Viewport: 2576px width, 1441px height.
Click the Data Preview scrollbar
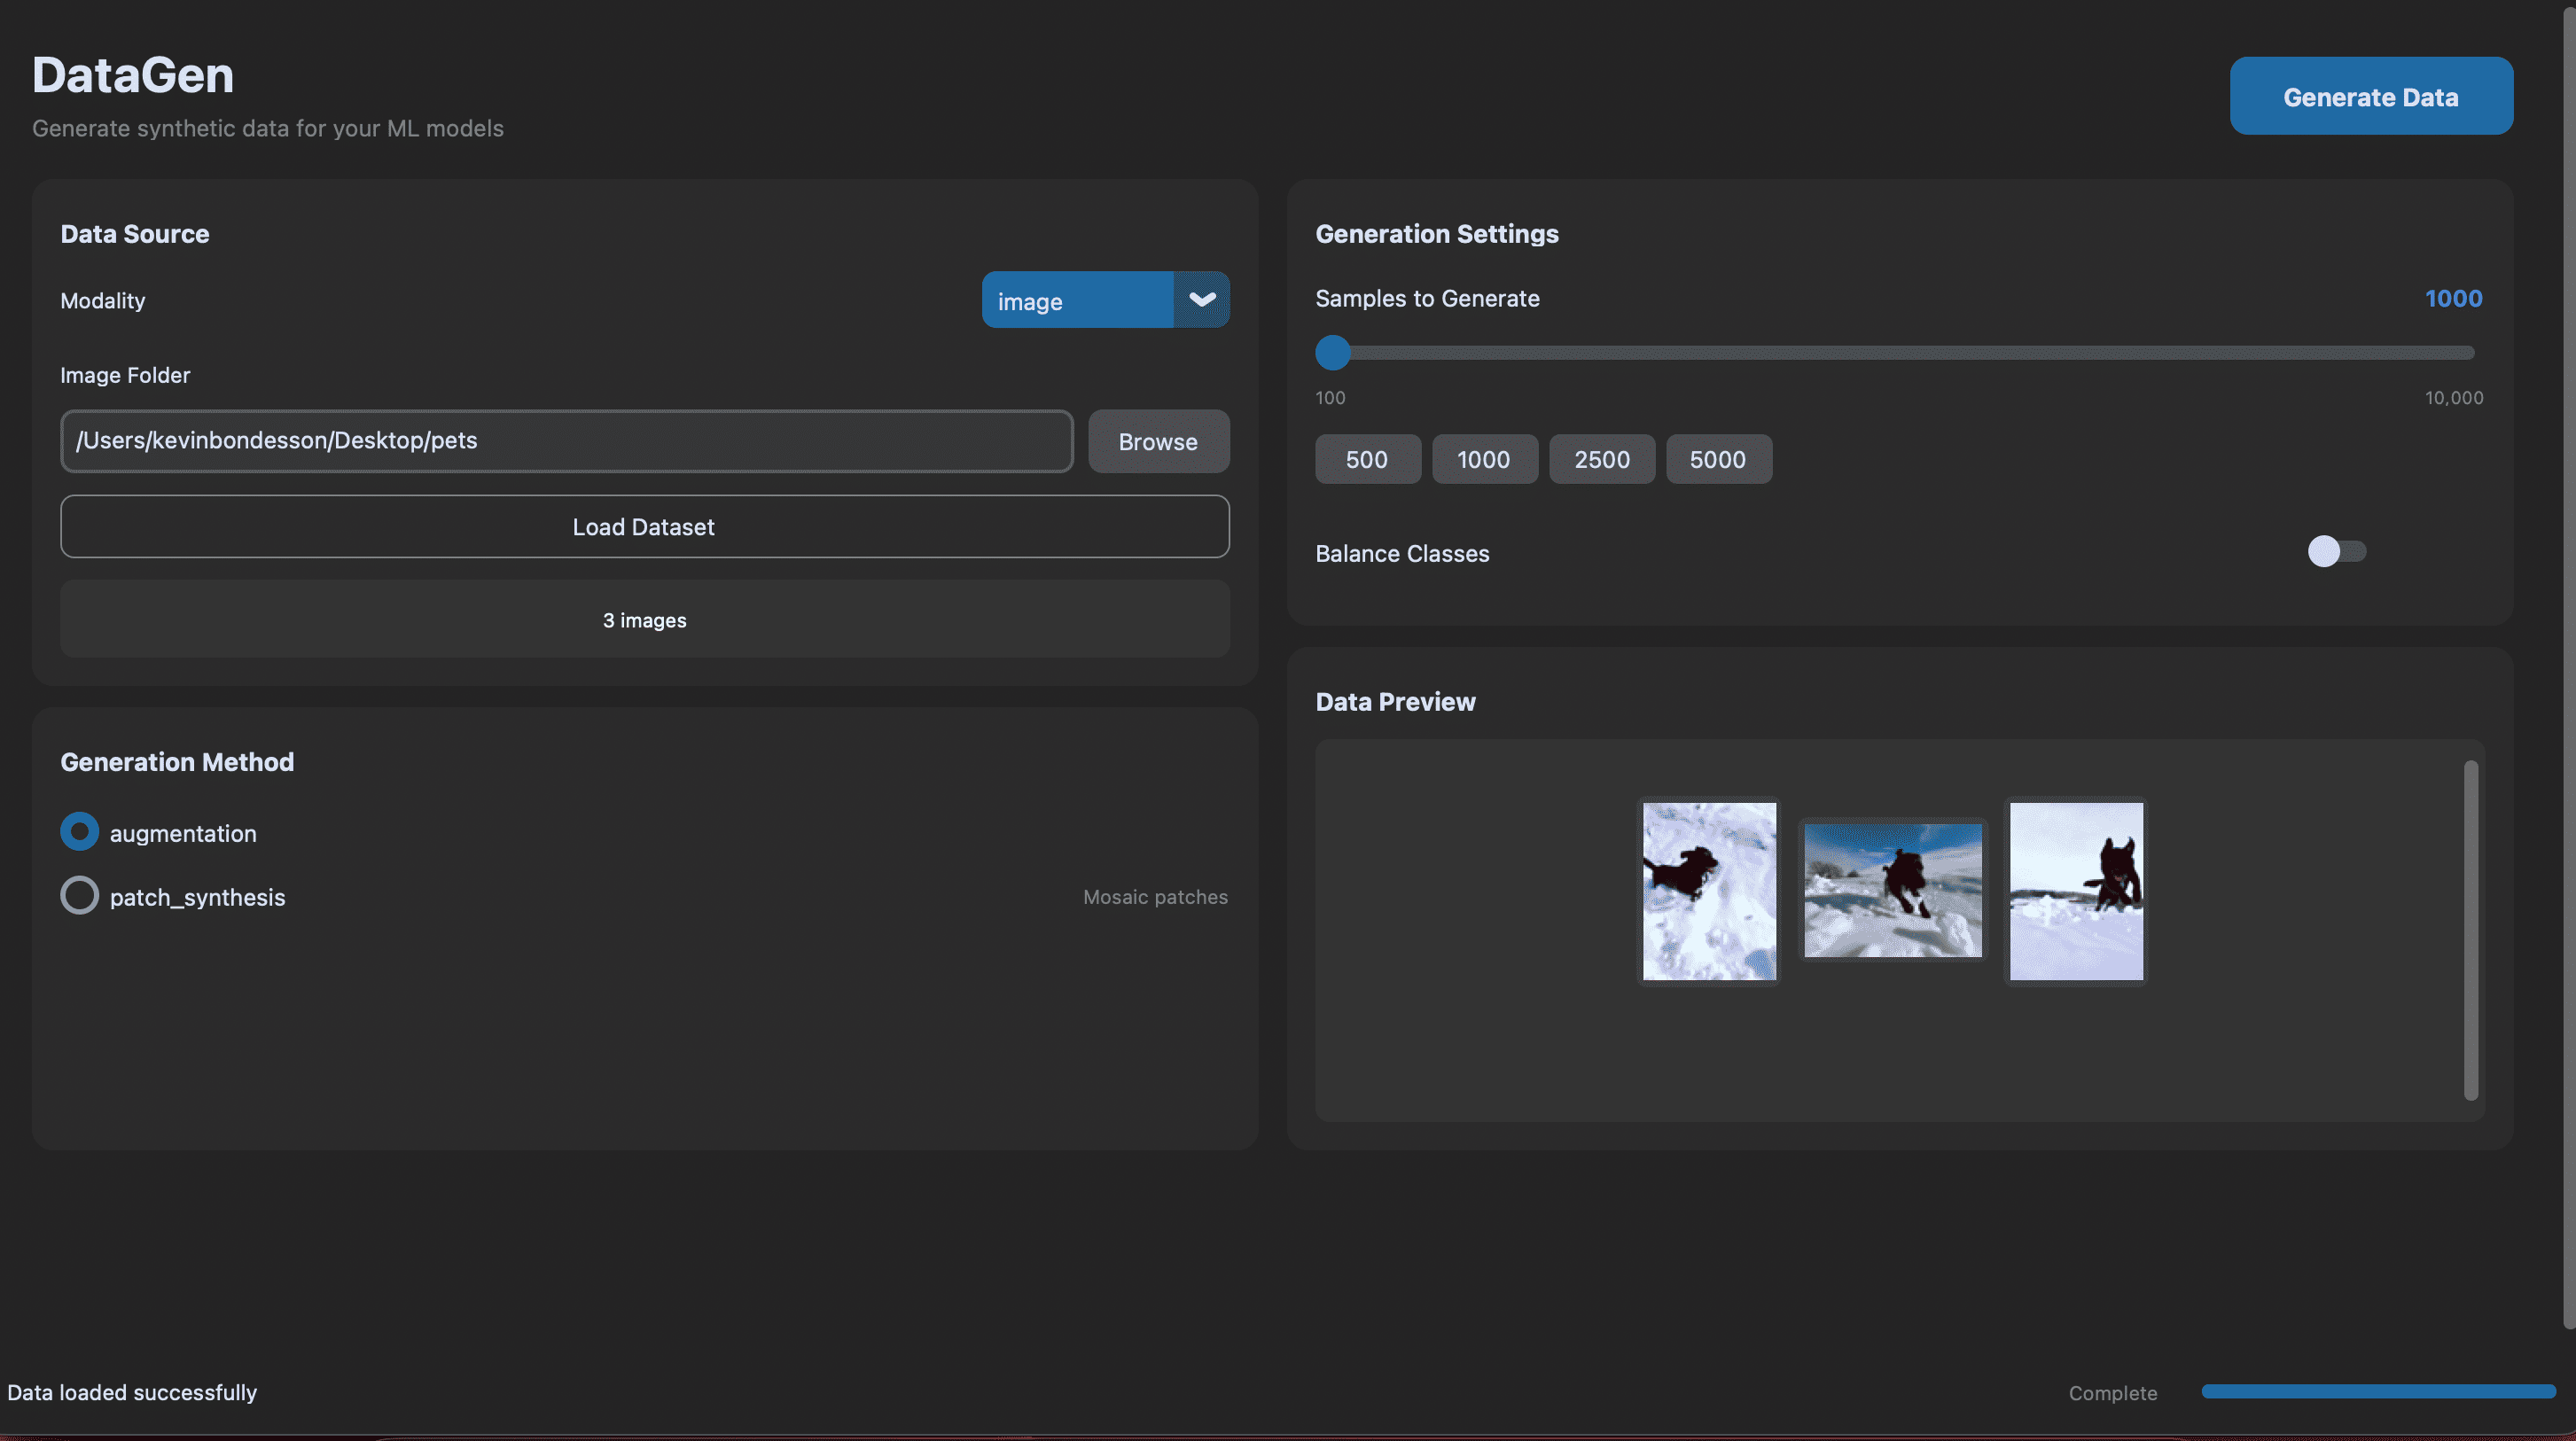click(2470, 930)
